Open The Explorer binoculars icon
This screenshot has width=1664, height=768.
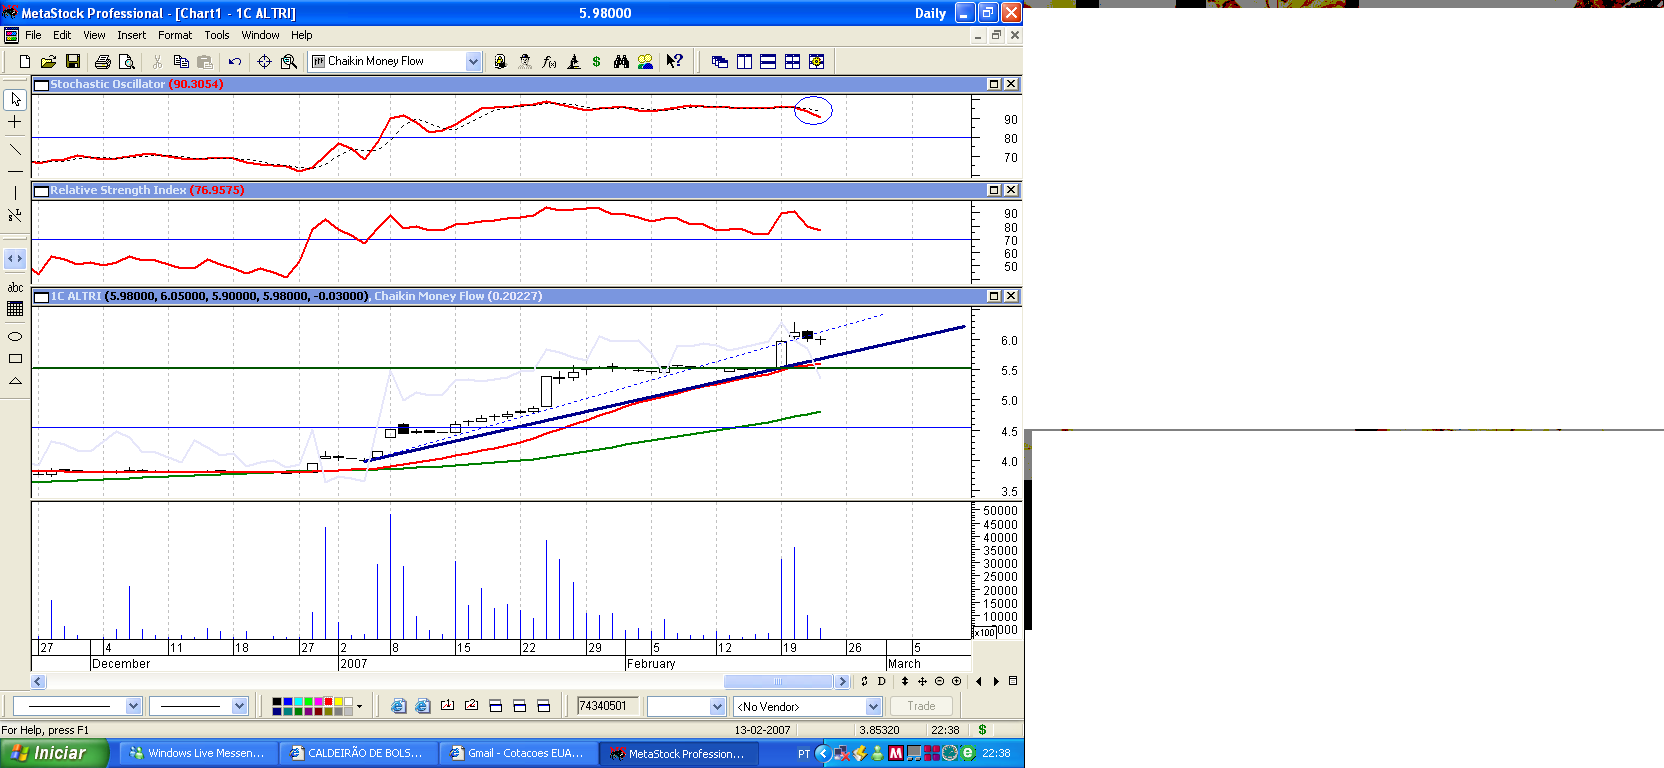point(621,62)
